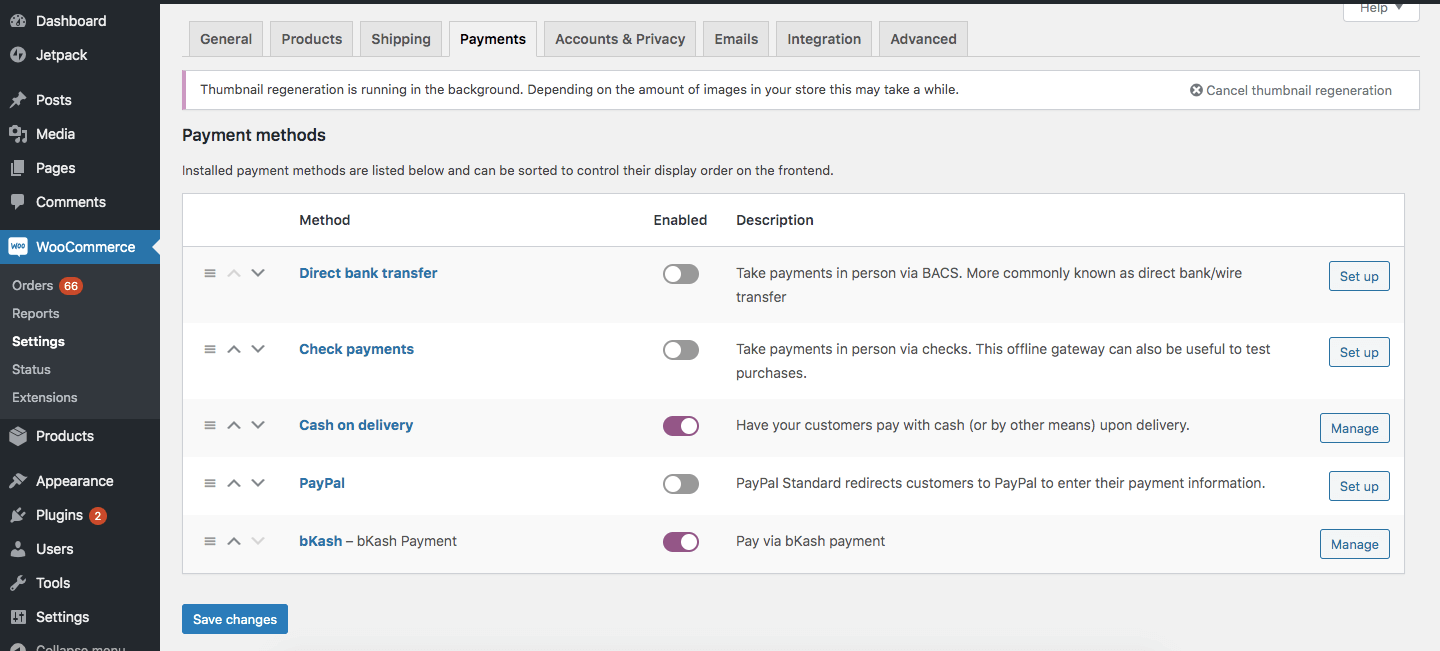Move Check payments up with arrow
Screen dimensions: 1440x651
(234, 349)
